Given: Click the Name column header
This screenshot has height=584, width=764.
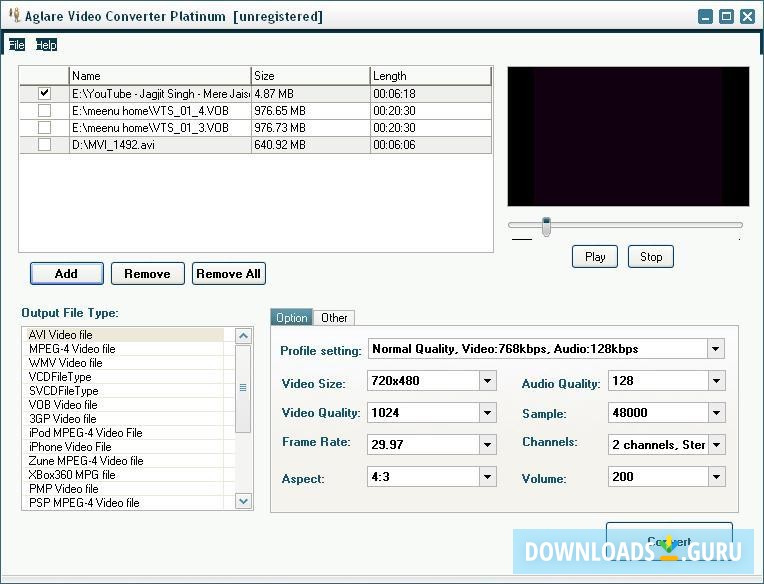Looking at the screenshot, I should tap(160, 76).
